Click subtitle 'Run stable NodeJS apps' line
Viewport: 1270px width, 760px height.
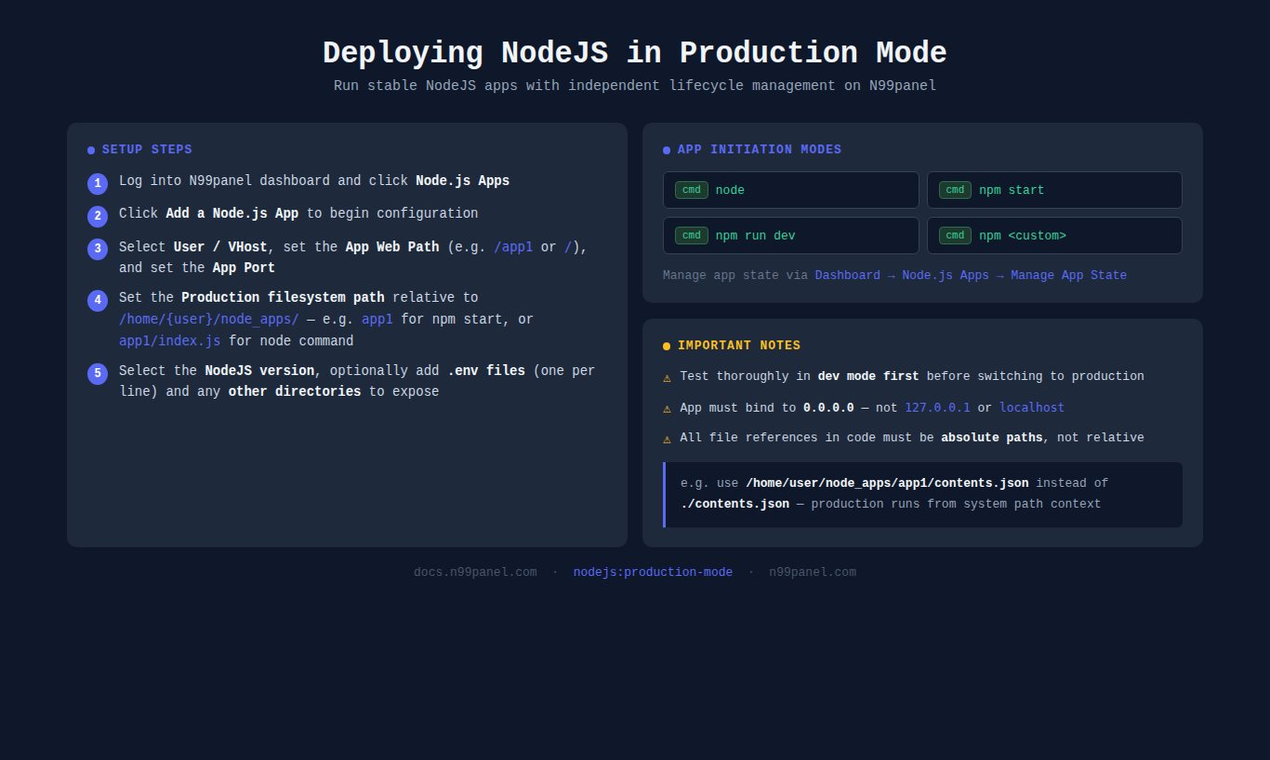point(635,86)
